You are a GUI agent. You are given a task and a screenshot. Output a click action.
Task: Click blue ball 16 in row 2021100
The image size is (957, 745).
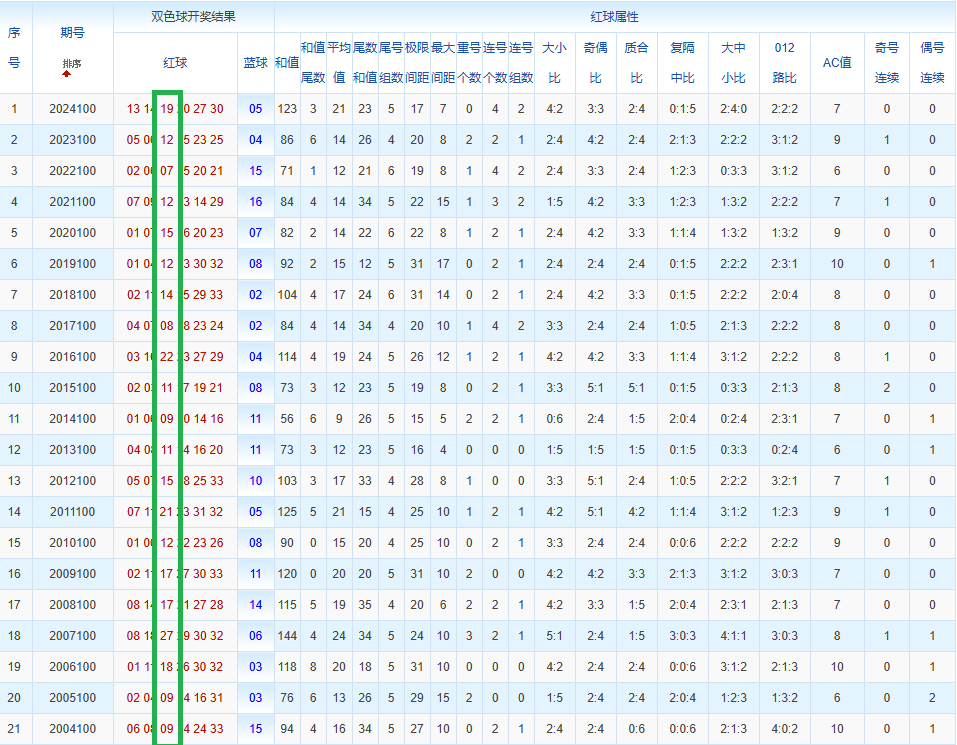pyautogui.click(x=256, y=202)
